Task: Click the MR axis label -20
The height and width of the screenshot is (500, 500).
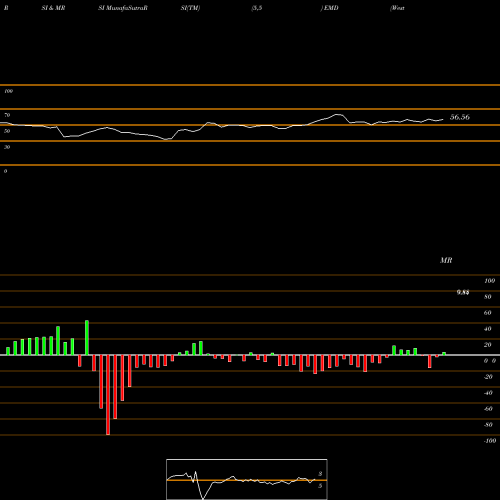Action: click(x=488, y=377)
